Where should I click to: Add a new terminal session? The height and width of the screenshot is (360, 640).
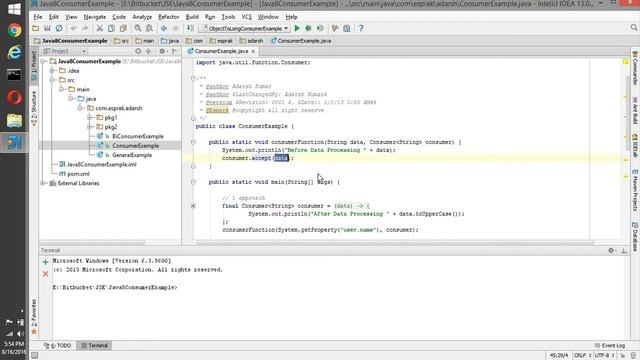[x=45, y=262]
